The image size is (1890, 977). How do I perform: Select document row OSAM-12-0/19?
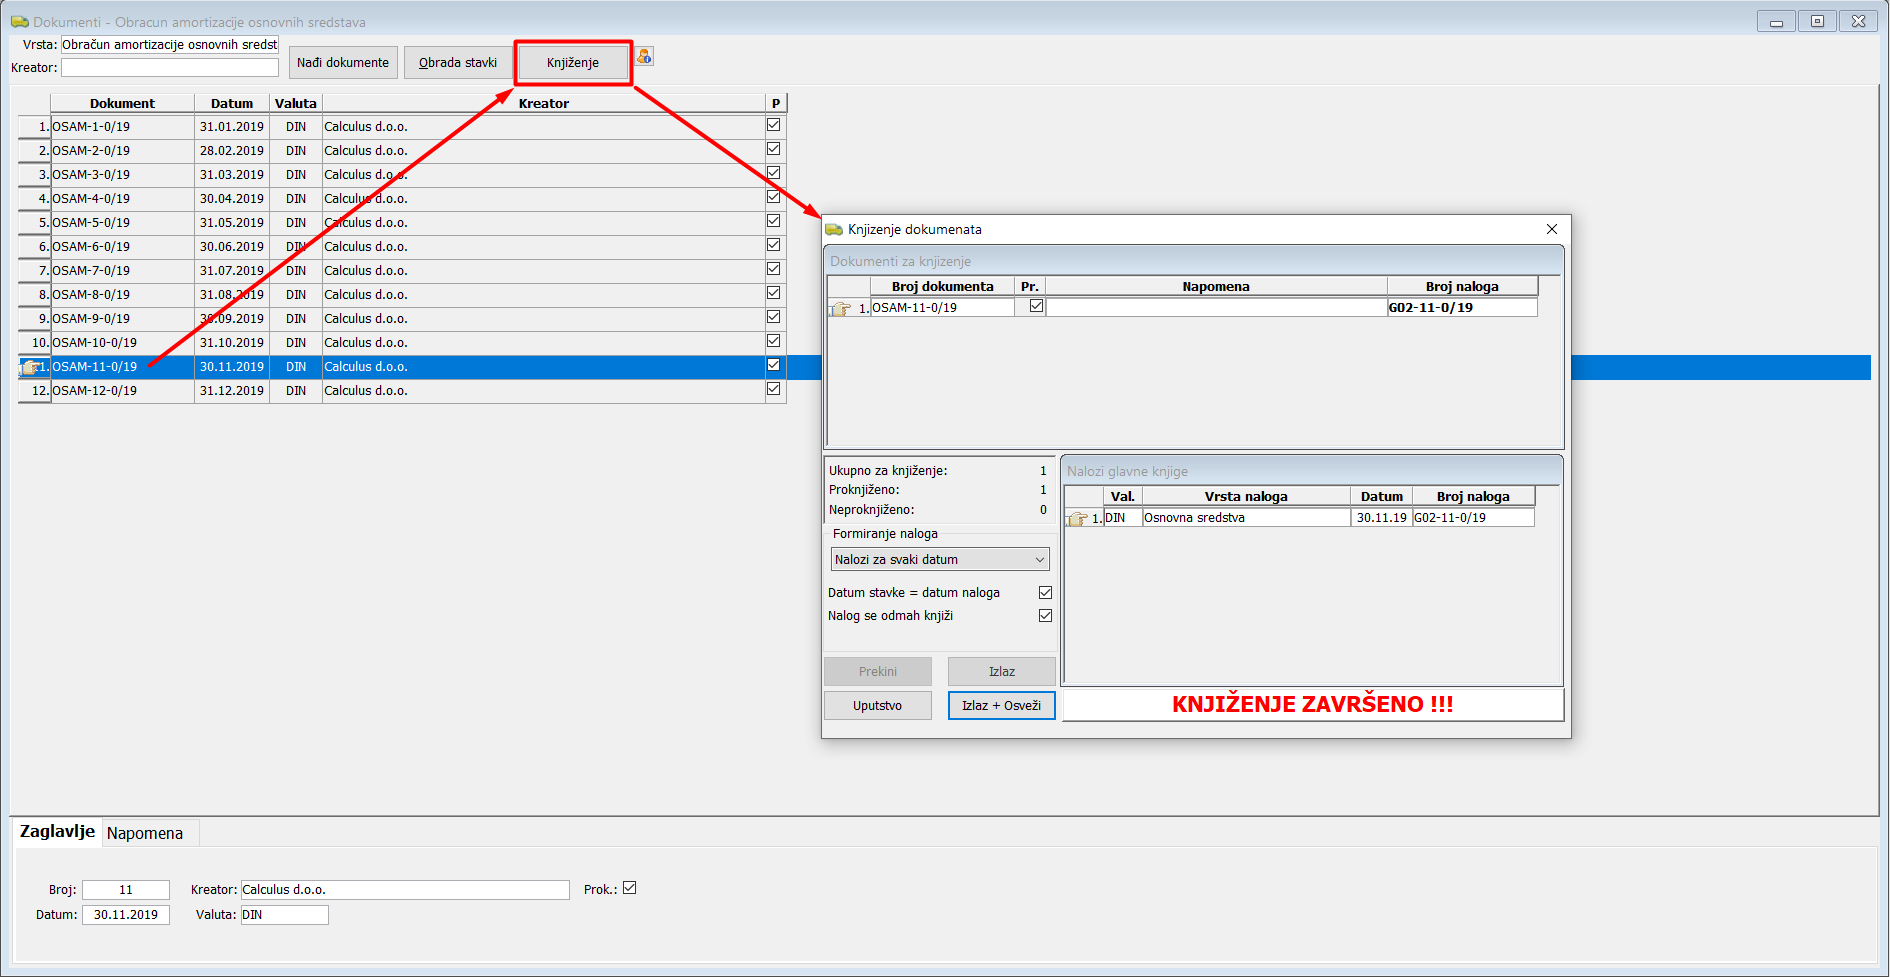pos(95,391)
